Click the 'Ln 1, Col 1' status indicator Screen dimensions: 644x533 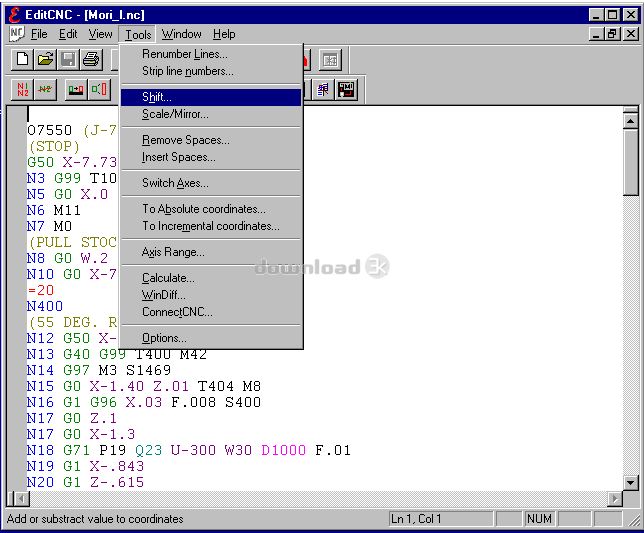click(441, 519)
